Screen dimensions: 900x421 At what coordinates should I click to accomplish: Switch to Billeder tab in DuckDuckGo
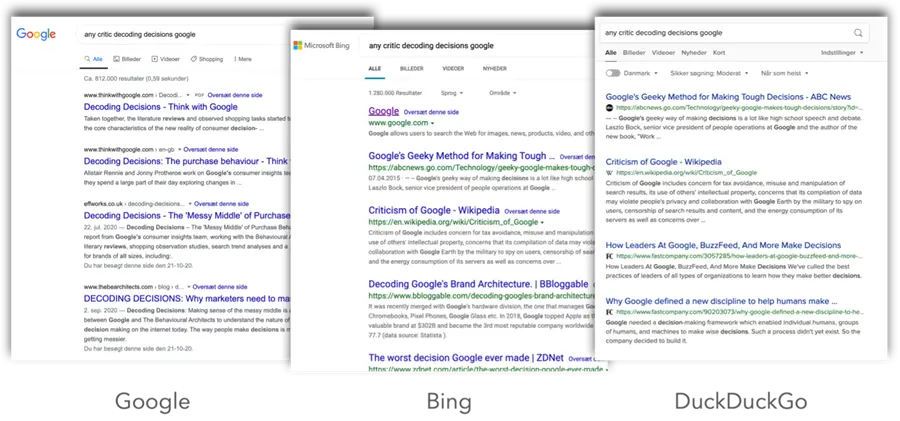(x=634, y=53)
